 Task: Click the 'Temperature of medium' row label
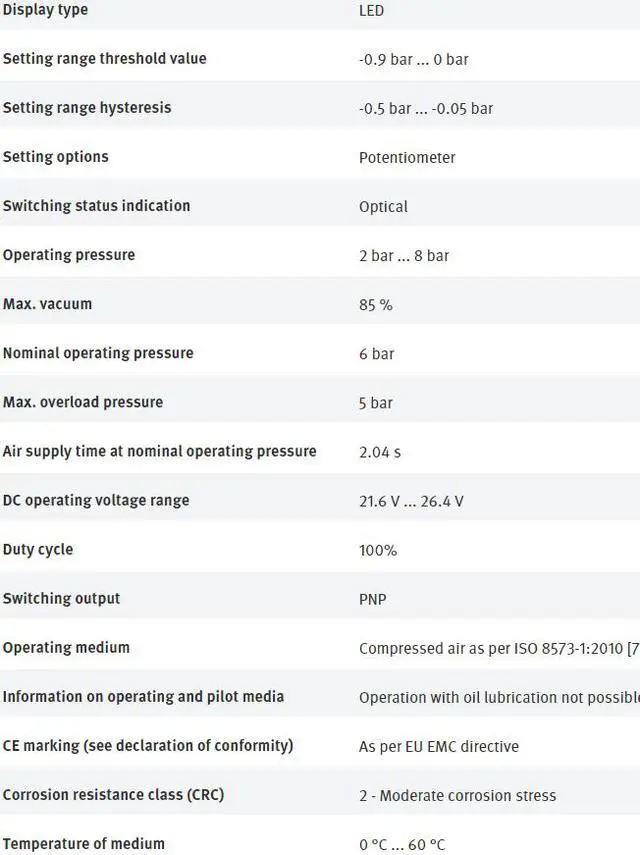(x=83, y=843)
